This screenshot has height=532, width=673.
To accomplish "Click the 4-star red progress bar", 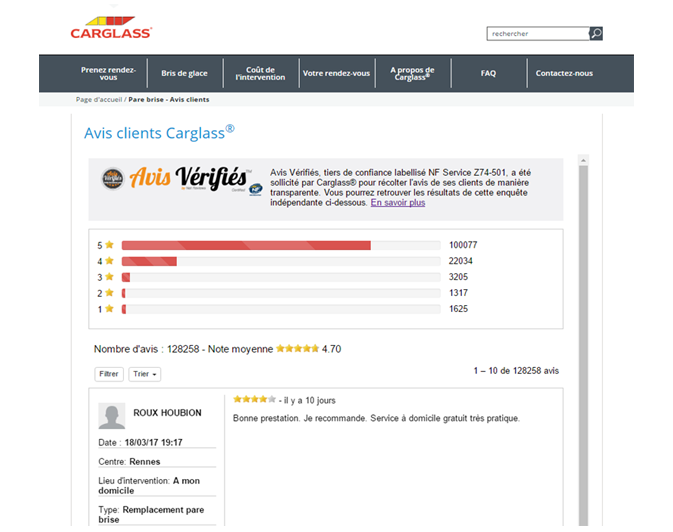I will click(x=149, y=261).
